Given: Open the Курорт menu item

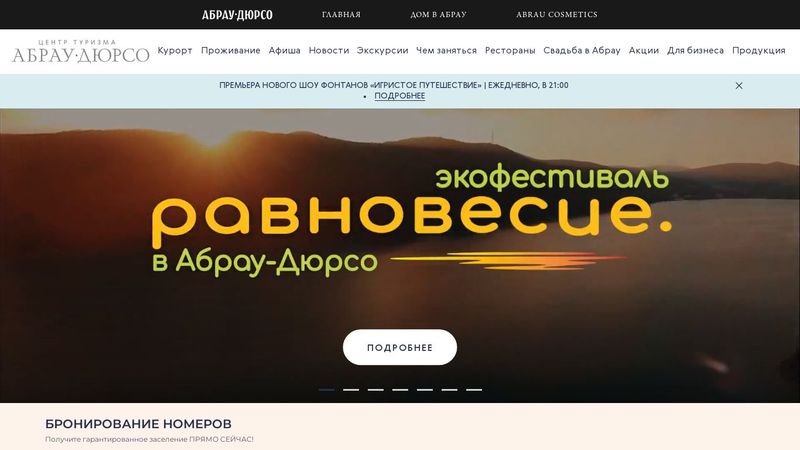Looking at the screenshot, I should pos(175,51).
